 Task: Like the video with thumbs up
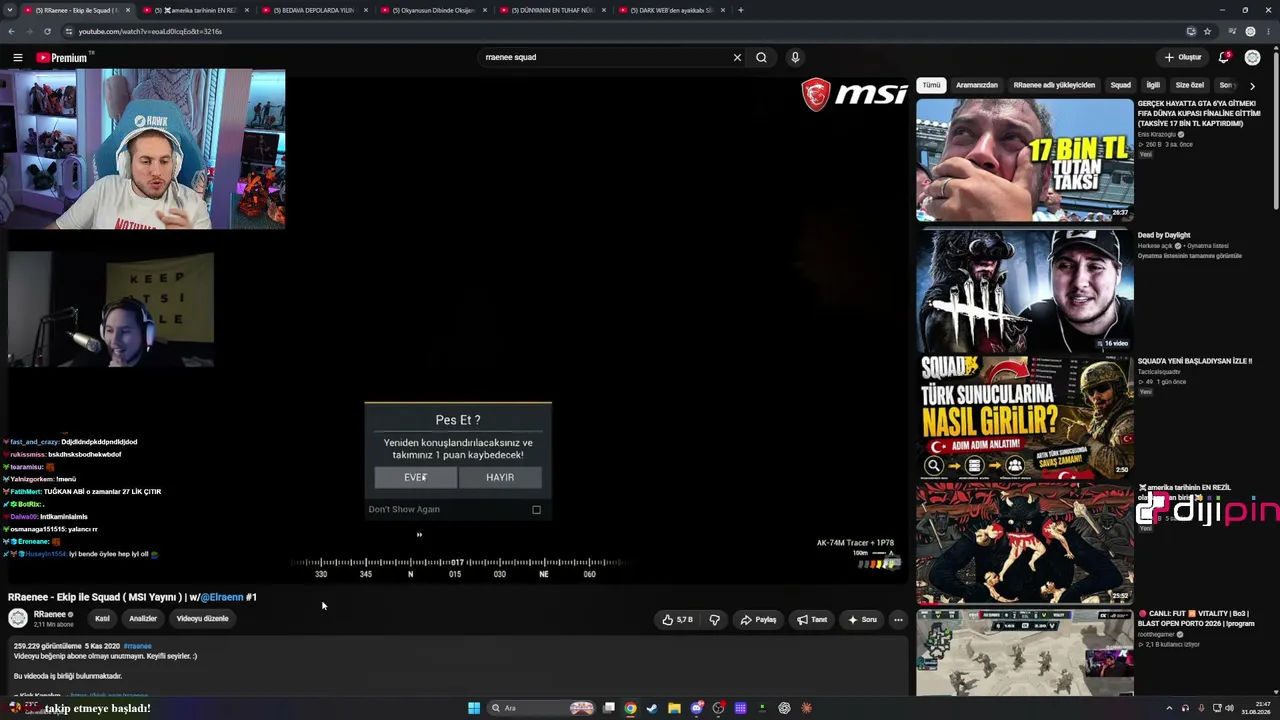[677, 620]
